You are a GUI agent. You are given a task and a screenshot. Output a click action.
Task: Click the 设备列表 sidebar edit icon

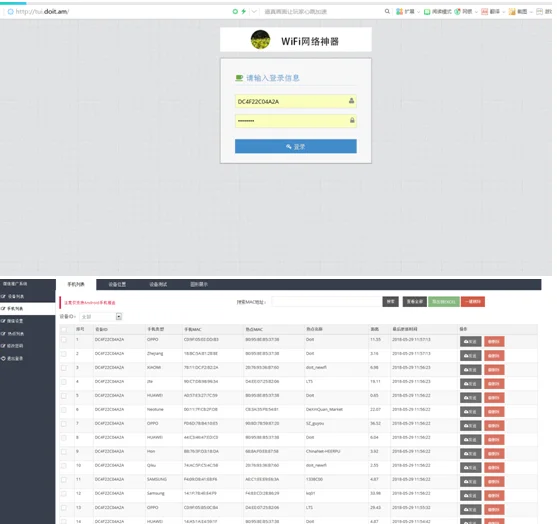coord(3,296)
